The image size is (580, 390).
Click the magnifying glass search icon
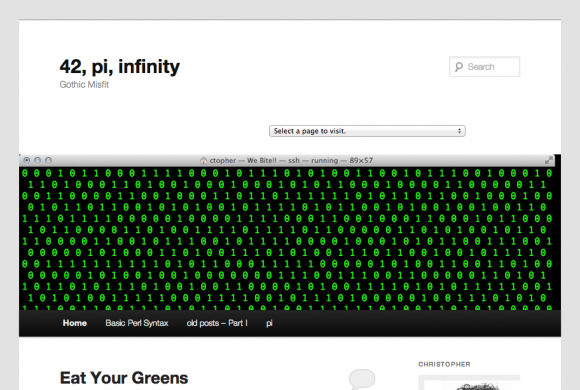click(x=459, y=67)
